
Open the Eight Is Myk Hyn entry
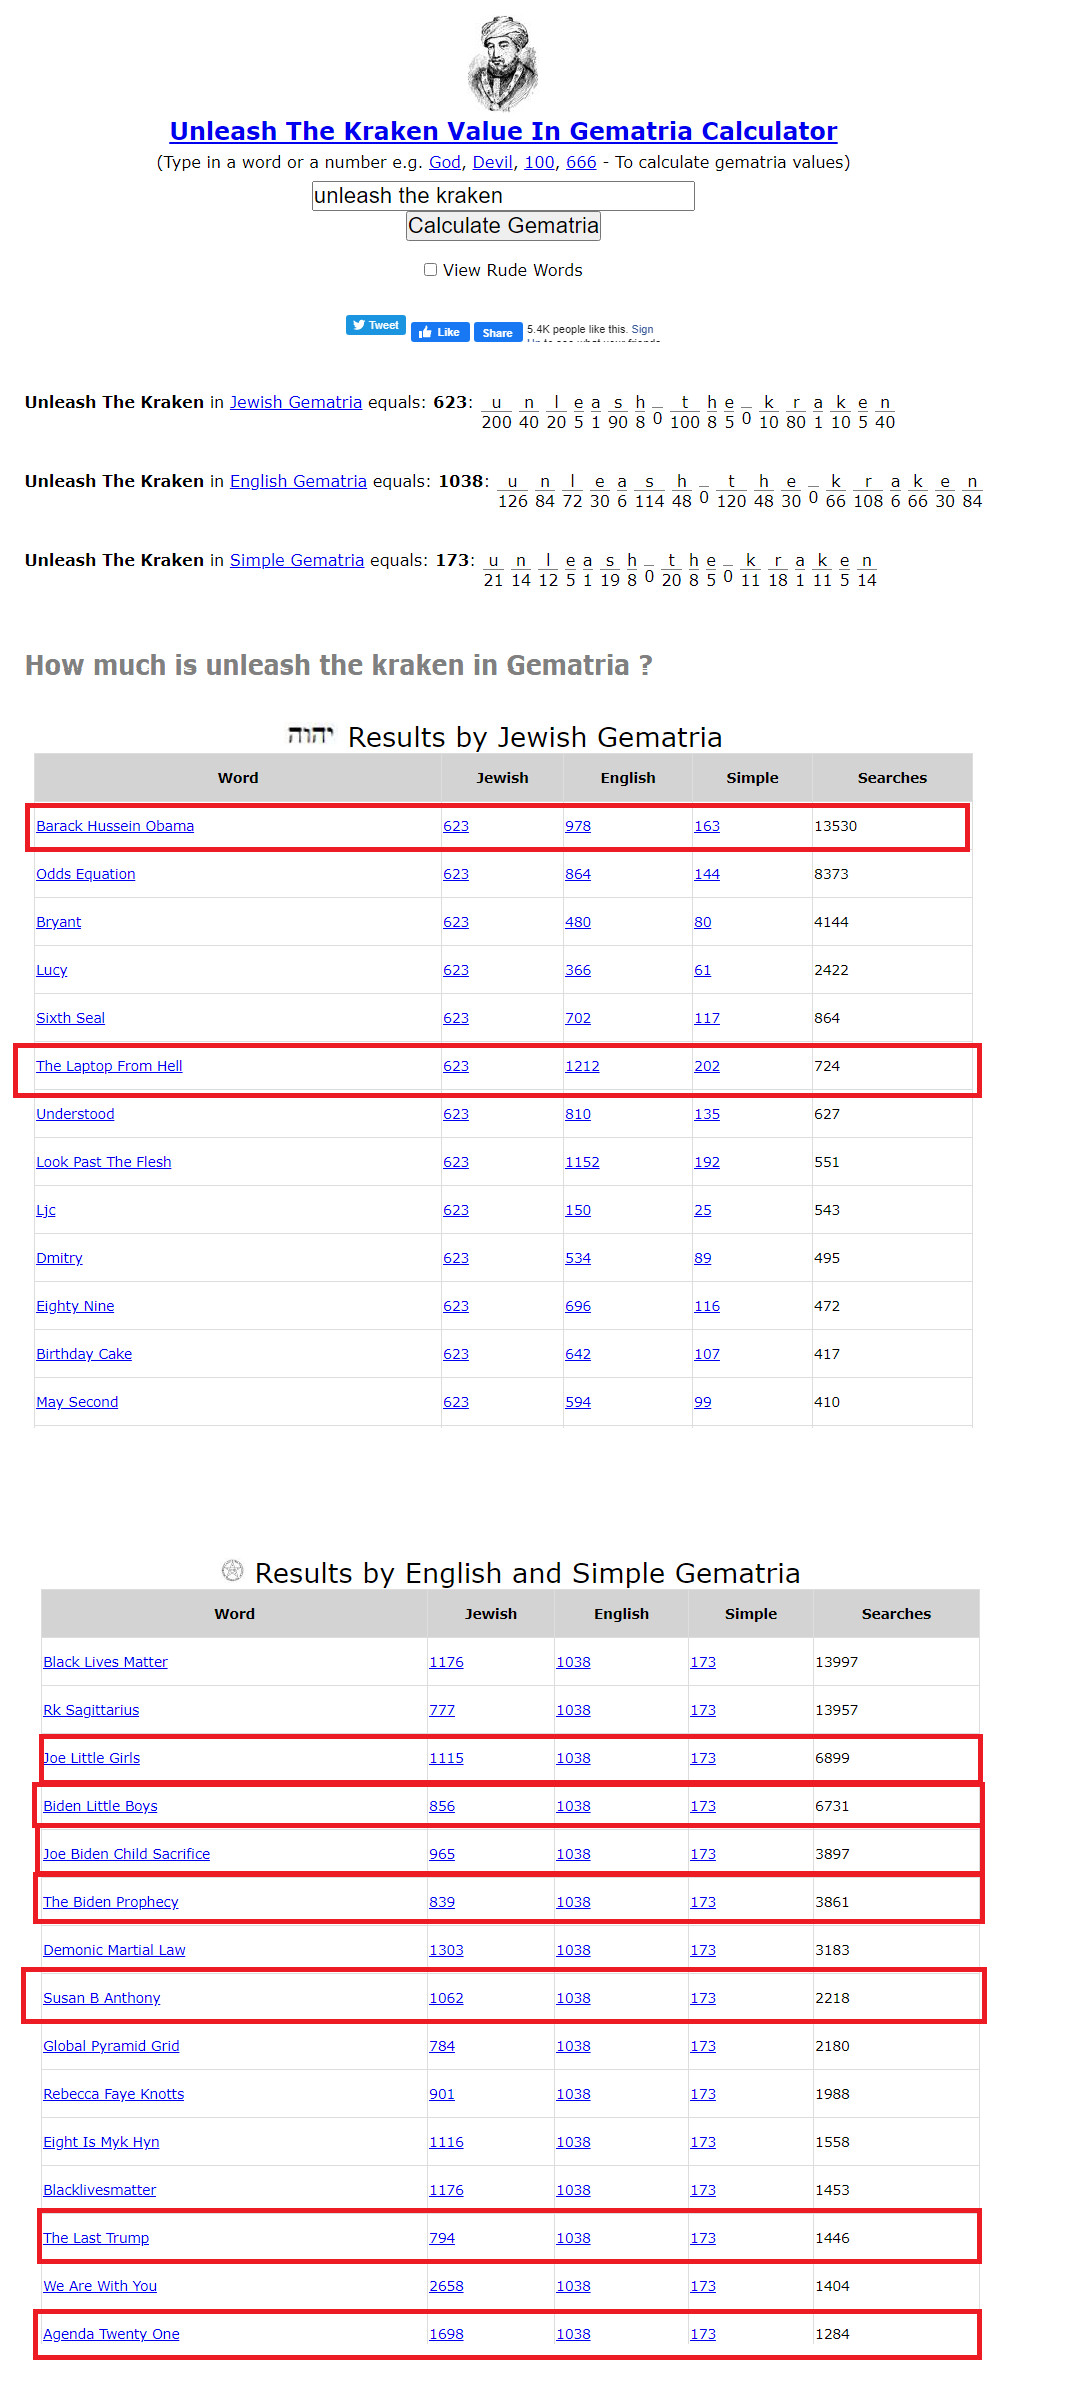click(101, 2142)
